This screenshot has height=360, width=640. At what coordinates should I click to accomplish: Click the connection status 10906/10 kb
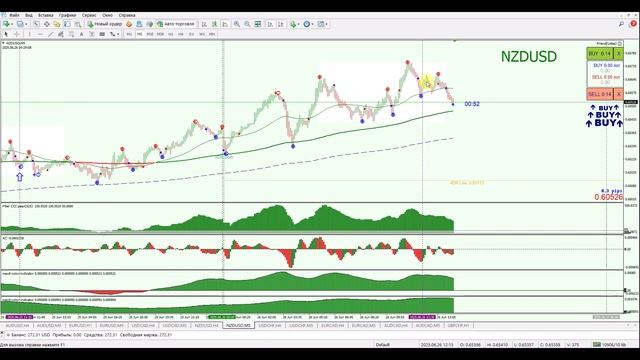pos(609,345)
